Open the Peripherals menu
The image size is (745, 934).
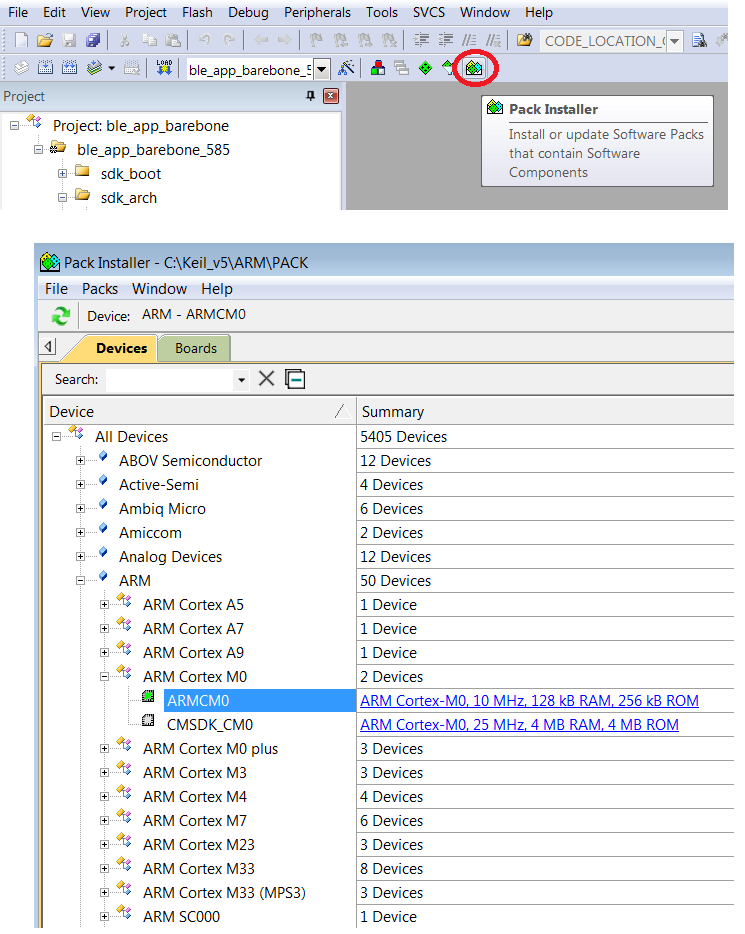tap(317, 13)
